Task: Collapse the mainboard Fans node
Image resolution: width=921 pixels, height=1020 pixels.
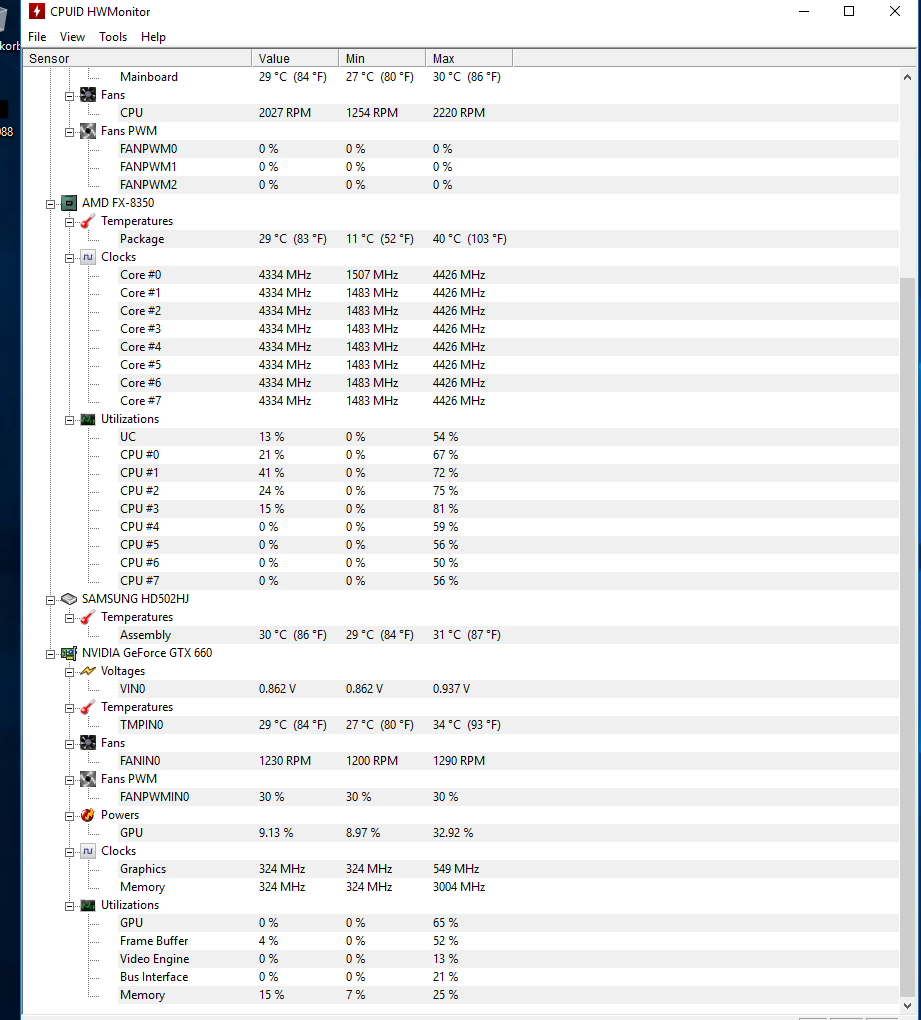Action: pyautogui.click(x=70, y=96)
